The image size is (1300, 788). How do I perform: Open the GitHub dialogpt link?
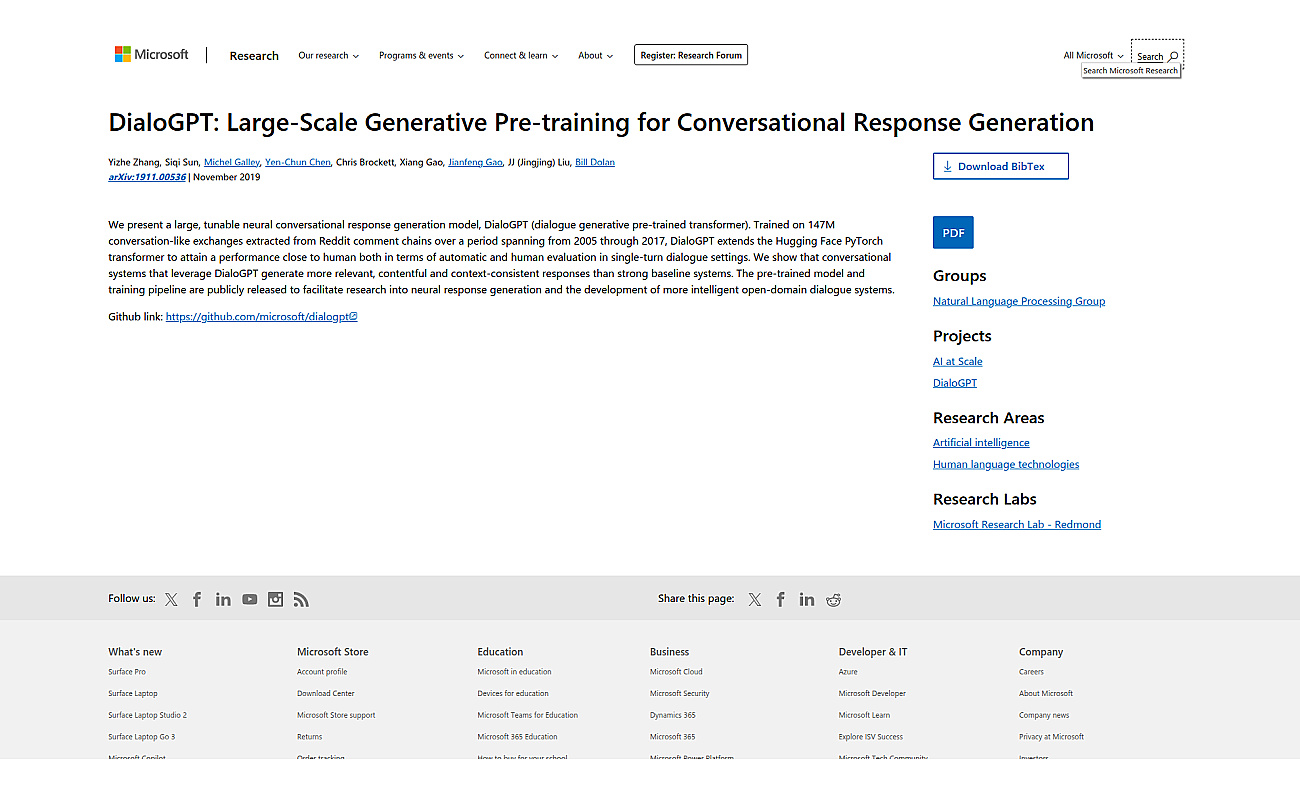point(261,316)
